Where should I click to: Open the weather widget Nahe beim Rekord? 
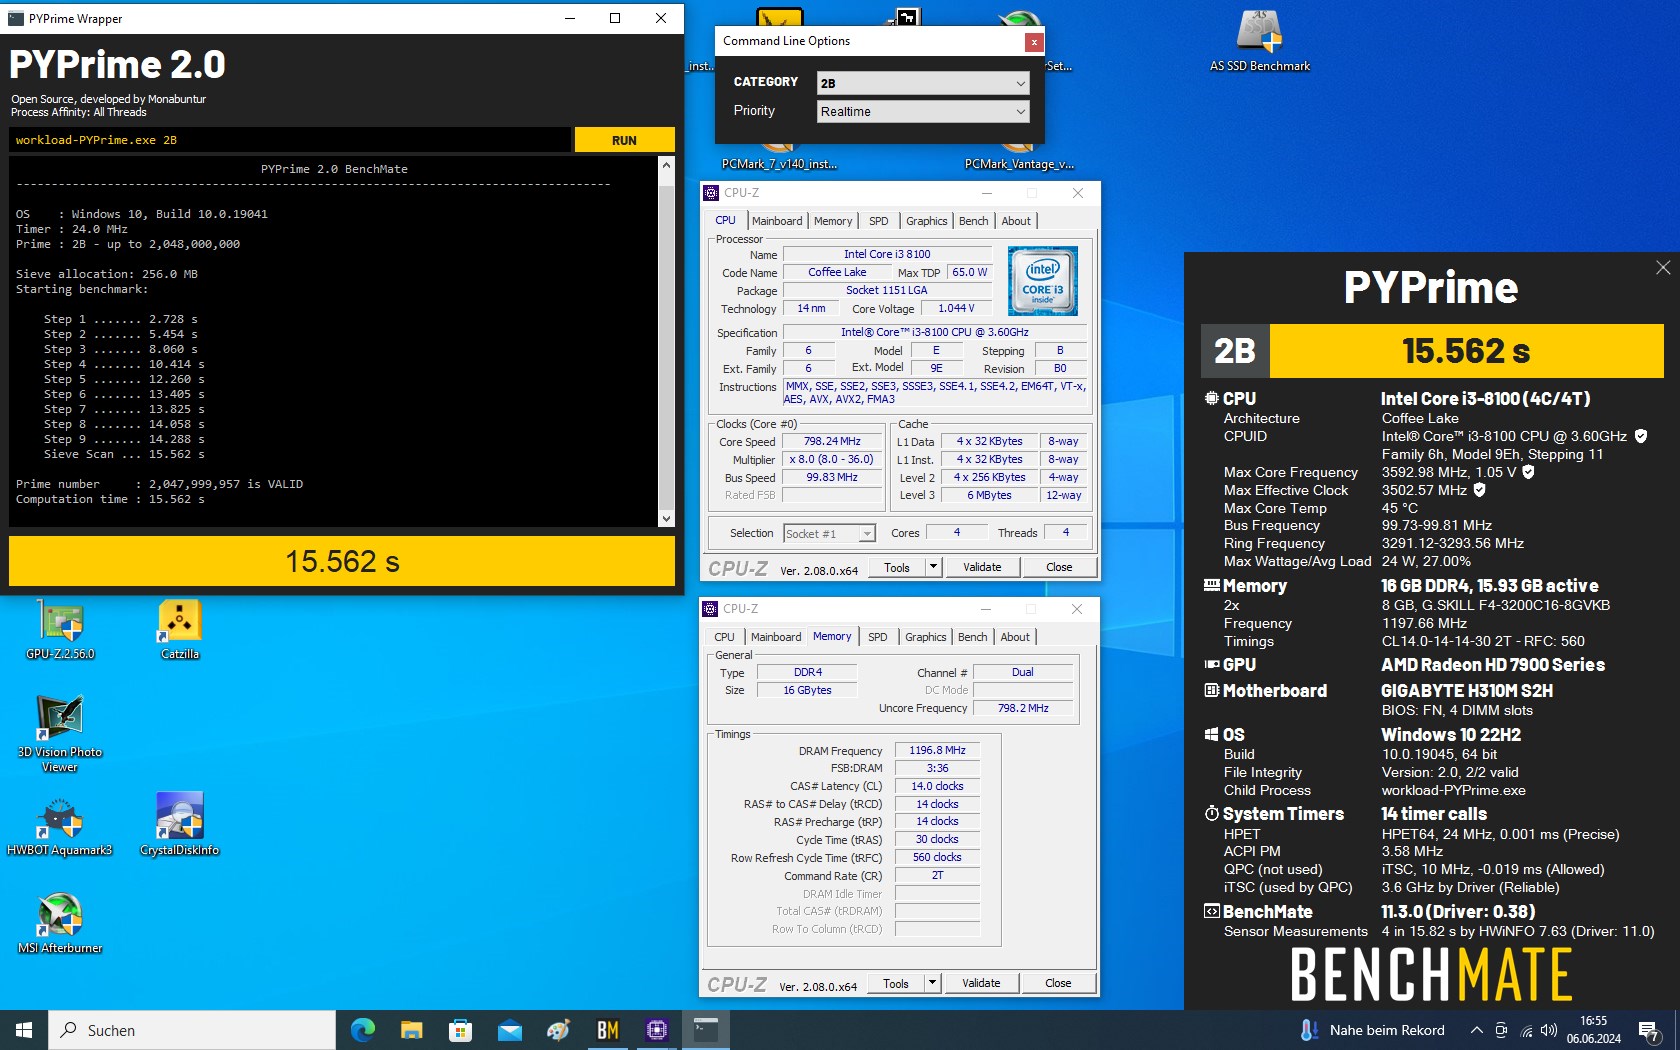pos(1373,1030)
